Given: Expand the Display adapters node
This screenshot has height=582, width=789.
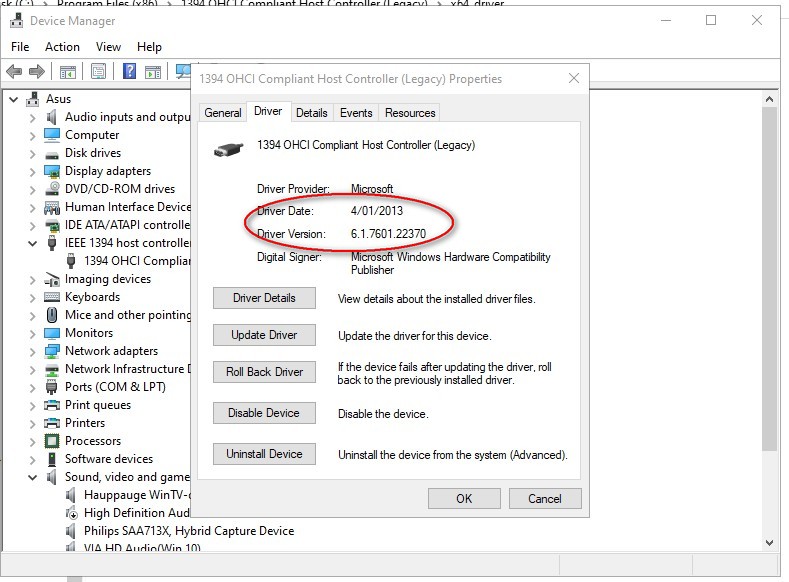Looking at the screenshot, I should pyautogui.click(x=33, y=172).
